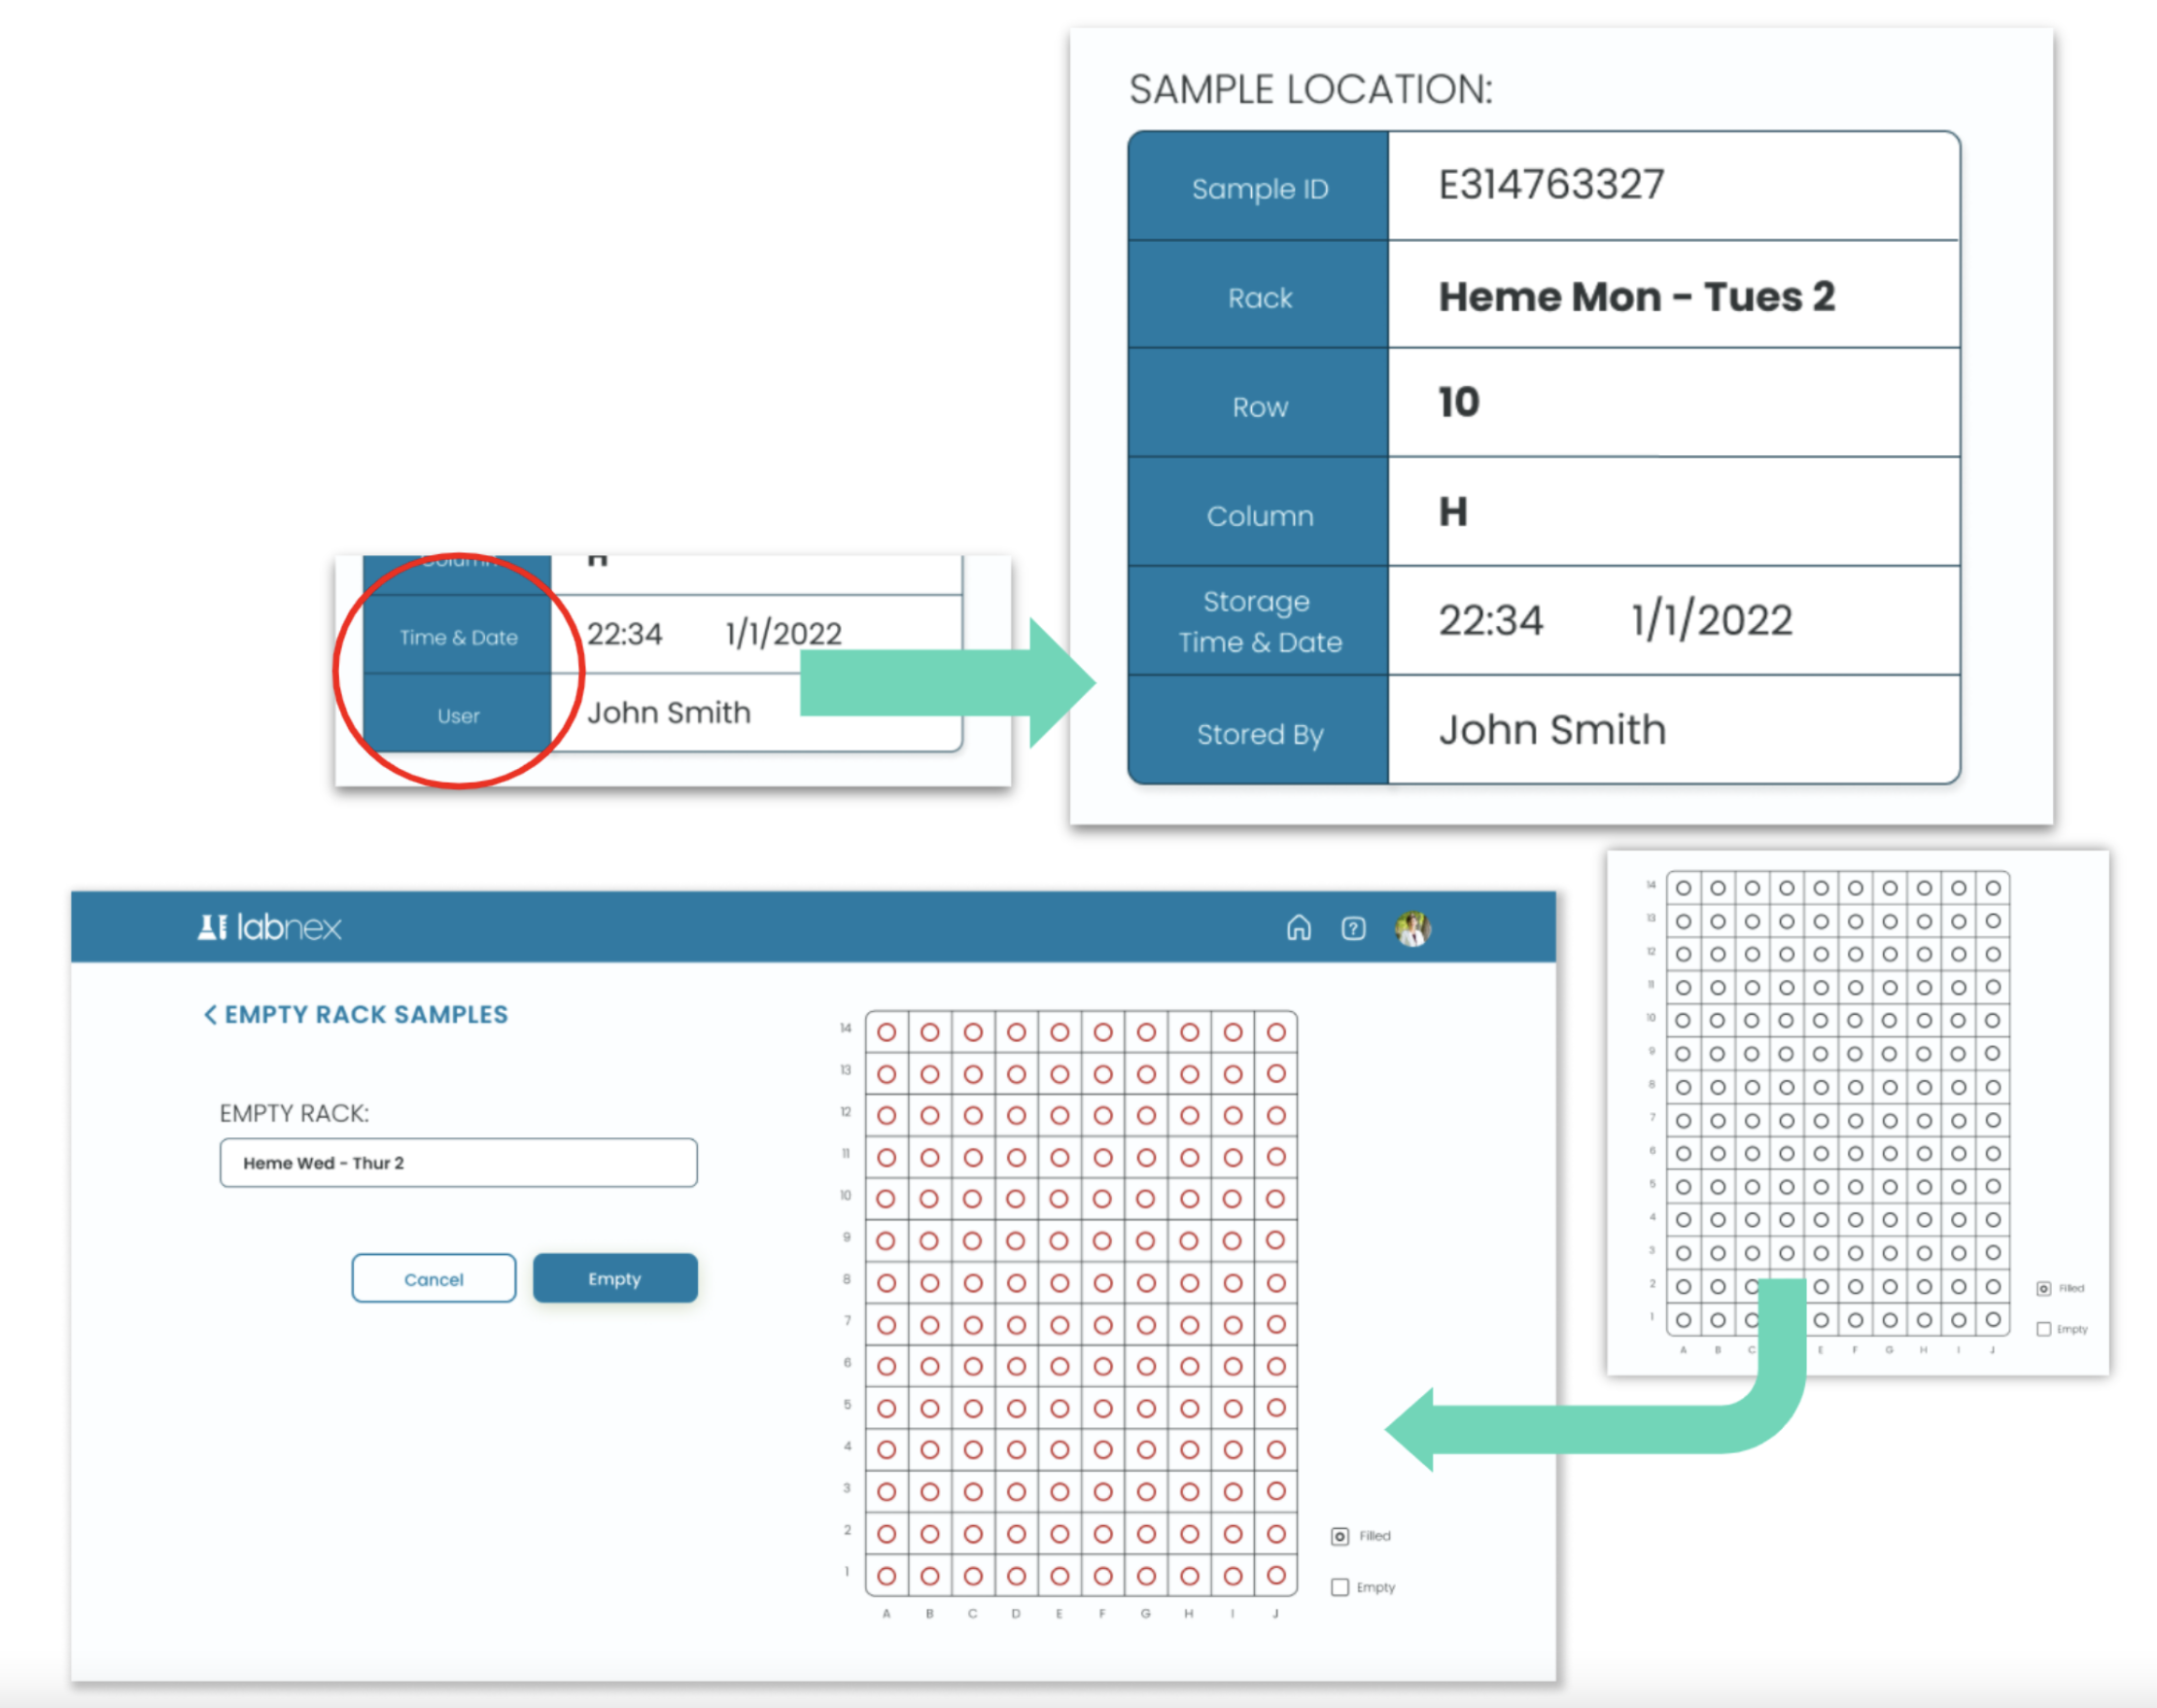Open the user profile avatar

(1412, 928)
